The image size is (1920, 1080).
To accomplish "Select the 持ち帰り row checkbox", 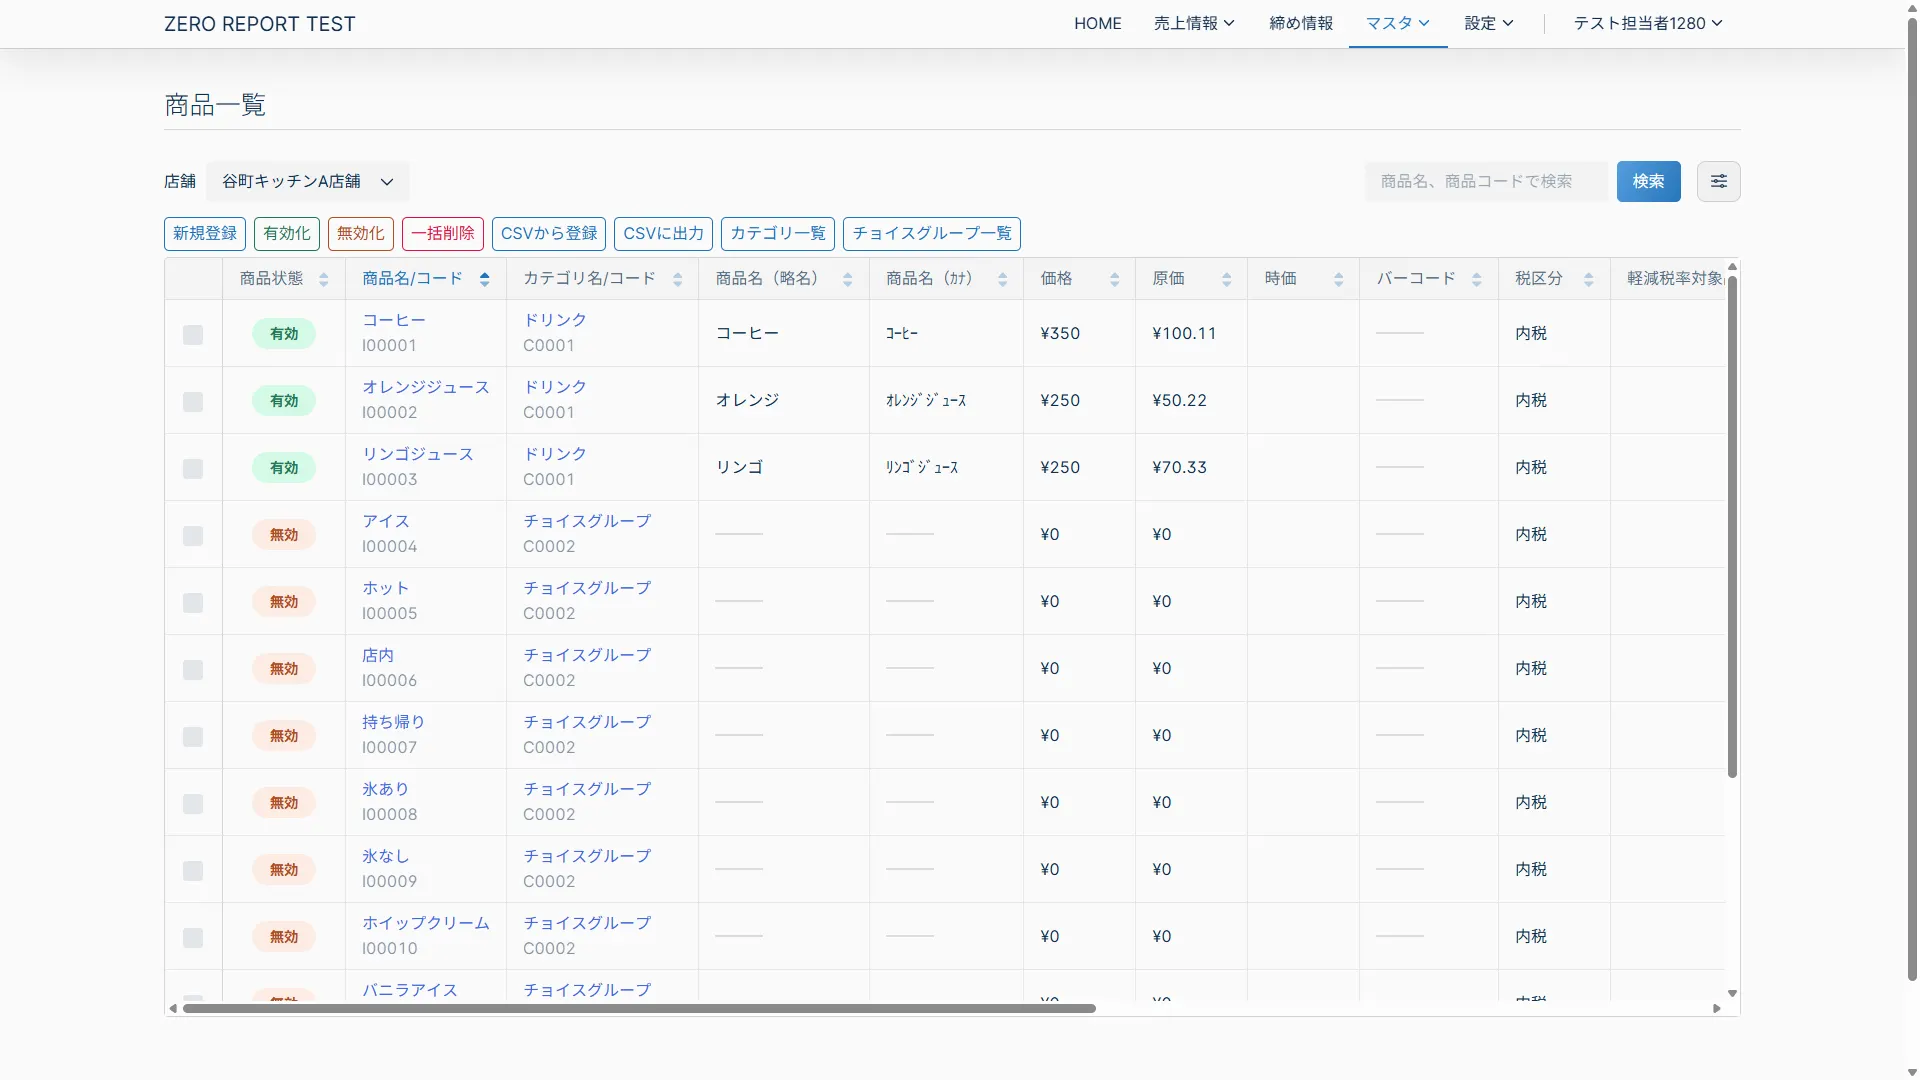I will tap(193, 736).
